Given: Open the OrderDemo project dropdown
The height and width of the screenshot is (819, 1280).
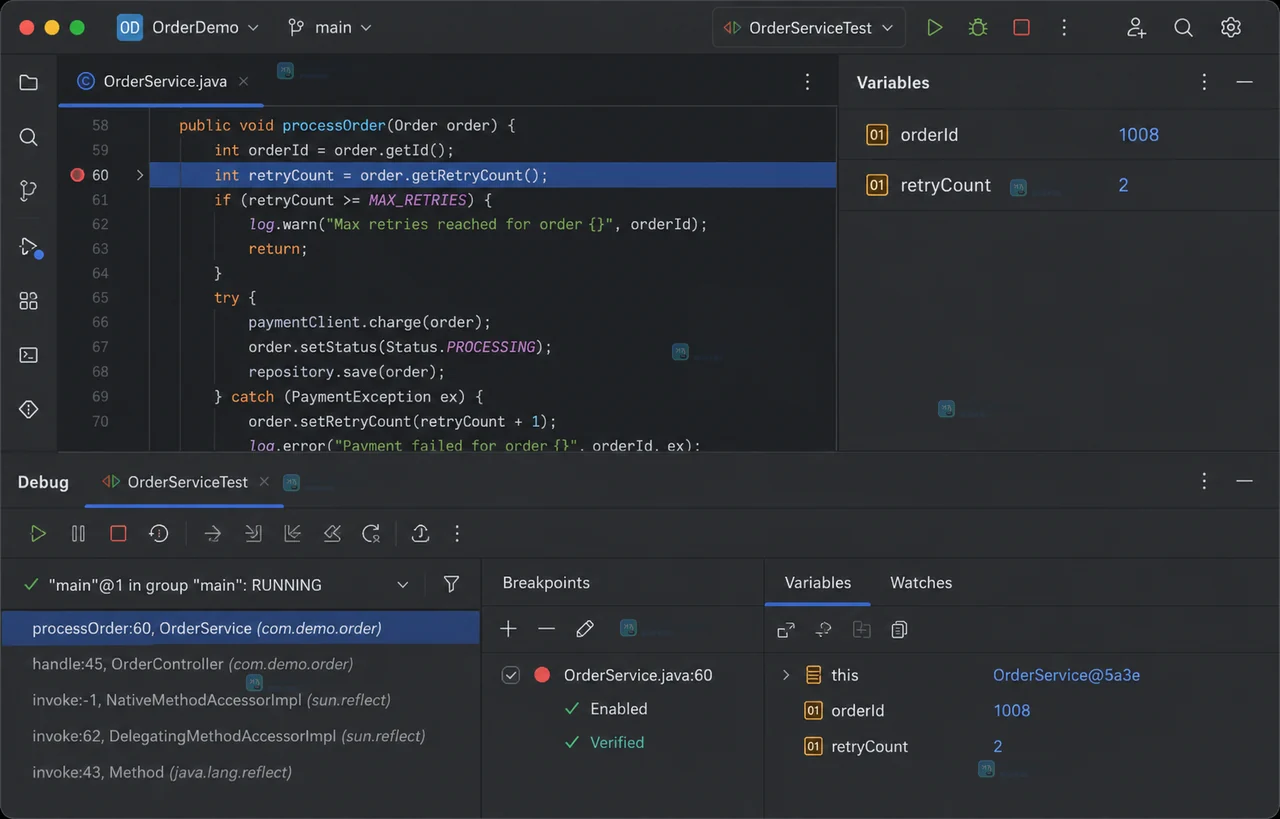Looking at the screenshot, I should 188,28.
